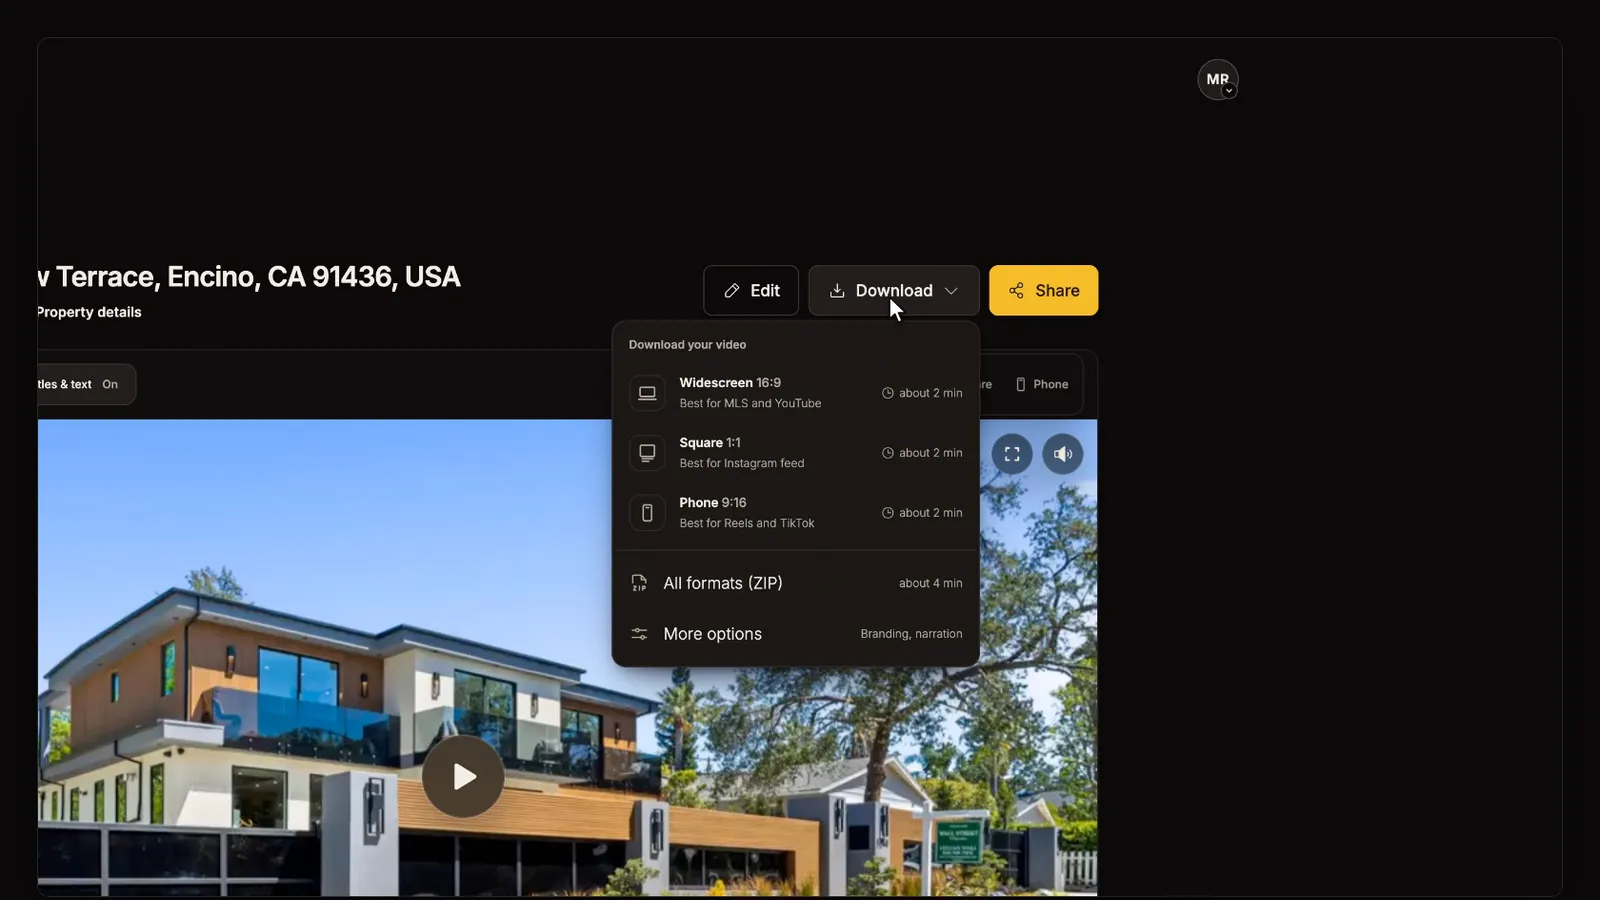Select Phone 9:16 download option

pos(795,513)
